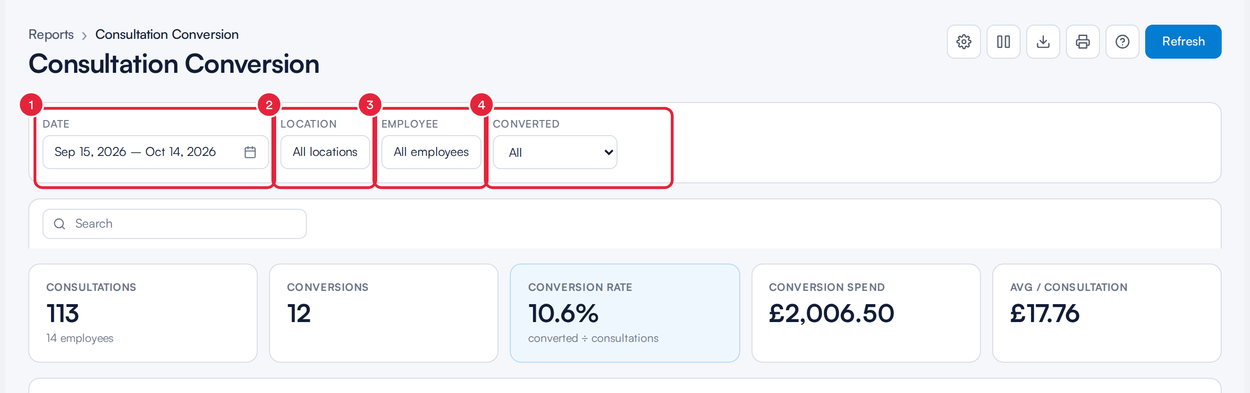Click the Consultation Conversion page heading
1250x393 pixels.
(174, 64)
